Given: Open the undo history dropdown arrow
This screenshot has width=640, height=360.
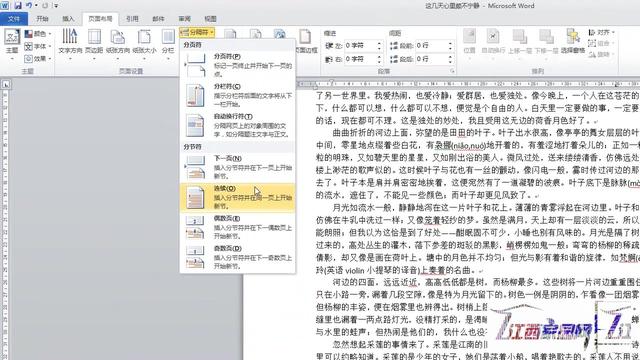Looking at the screenshot, I should [36, 6].
